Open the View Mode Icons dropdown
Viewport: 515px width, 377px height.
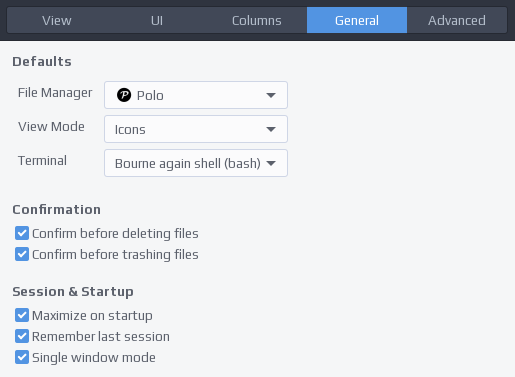tap(196, 129)
